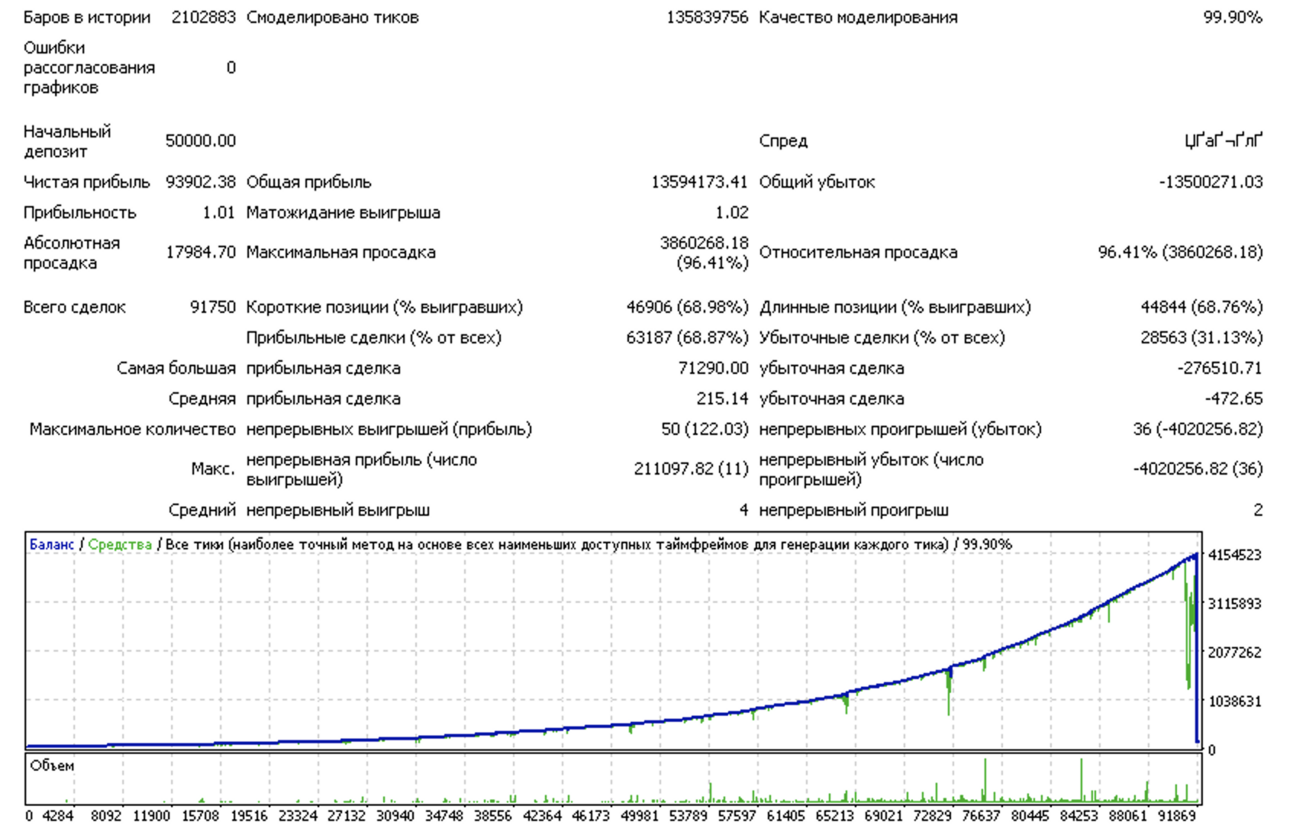Viewport: 1290px width, 835px height.
Task: Click the "Качество моделирования" label
Action: [858, 17]
